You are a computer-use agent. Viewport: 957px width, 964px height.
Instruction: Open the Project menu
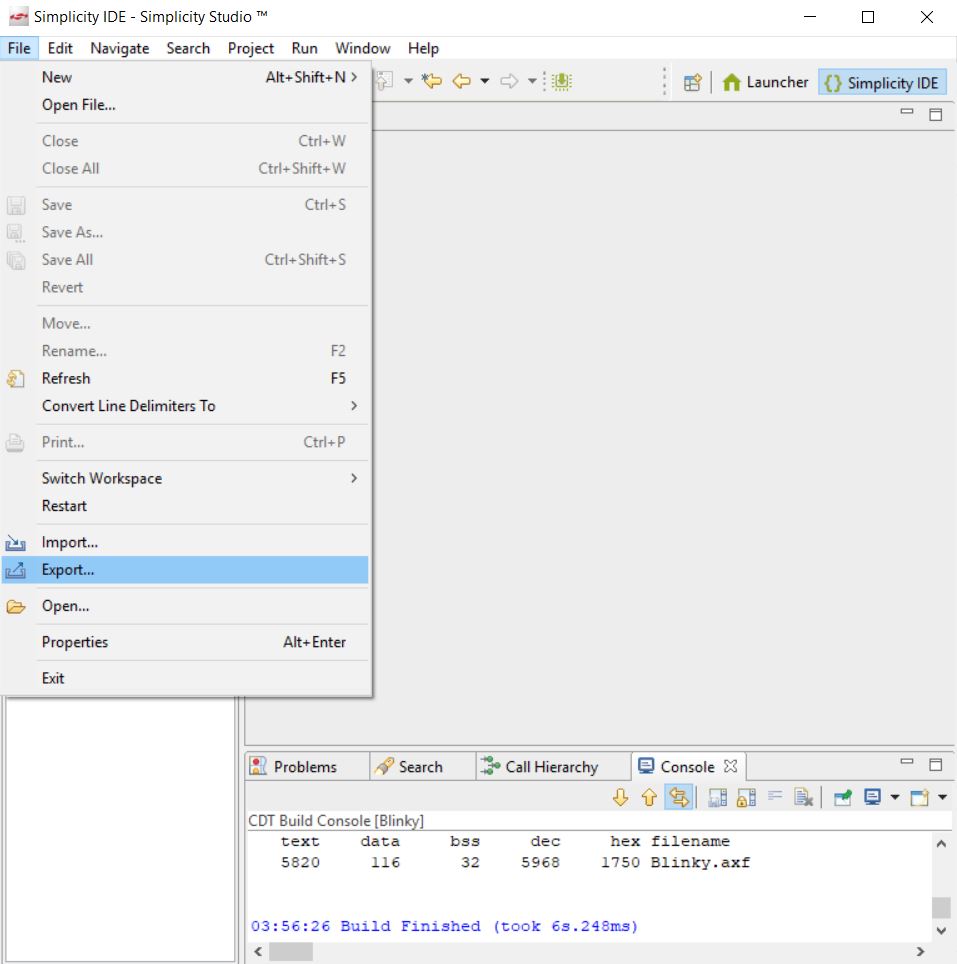250,48
